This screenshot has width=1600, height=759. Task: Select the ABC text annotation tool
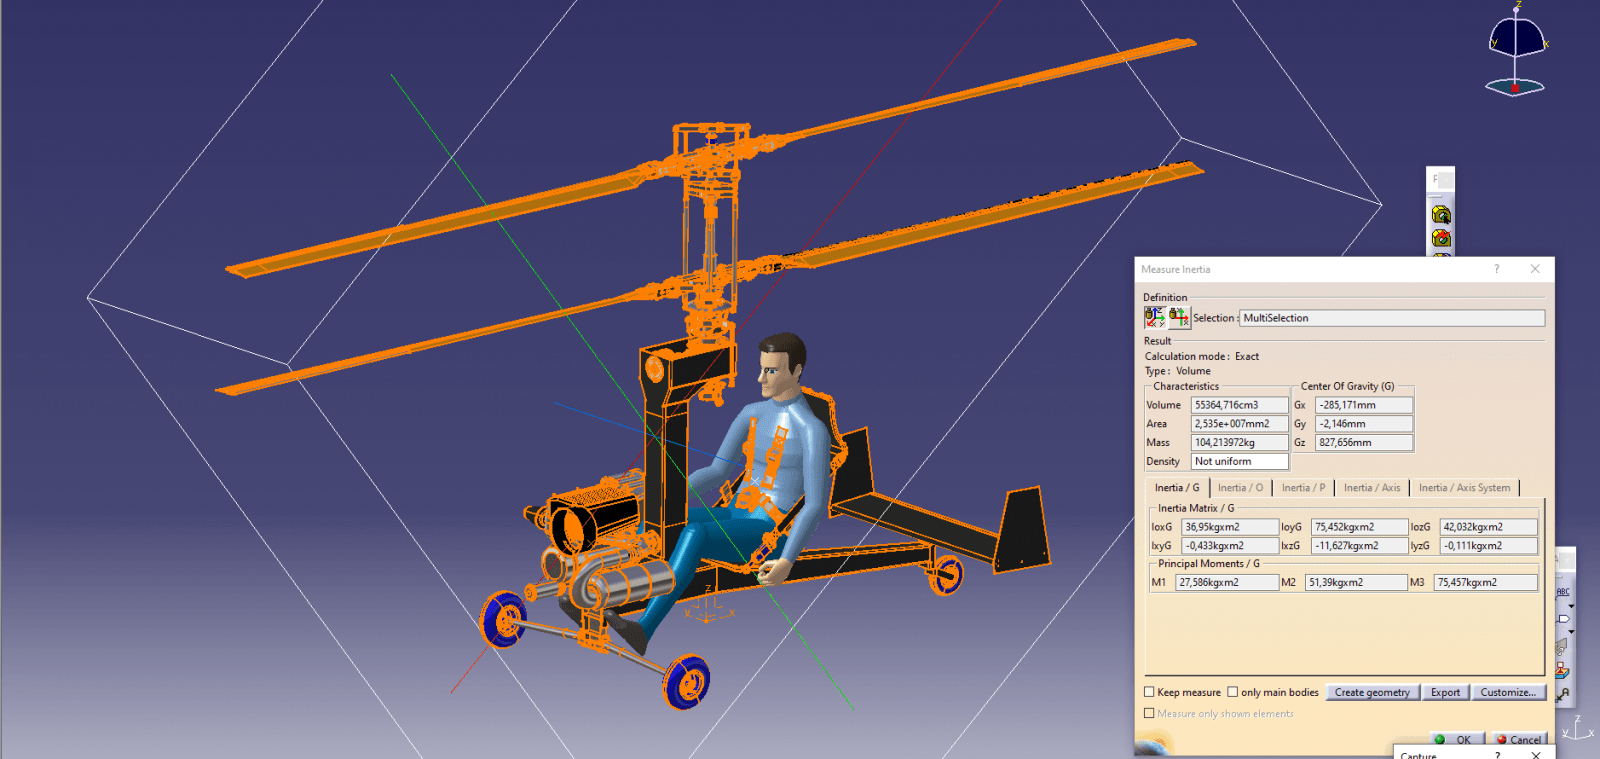1563,591
